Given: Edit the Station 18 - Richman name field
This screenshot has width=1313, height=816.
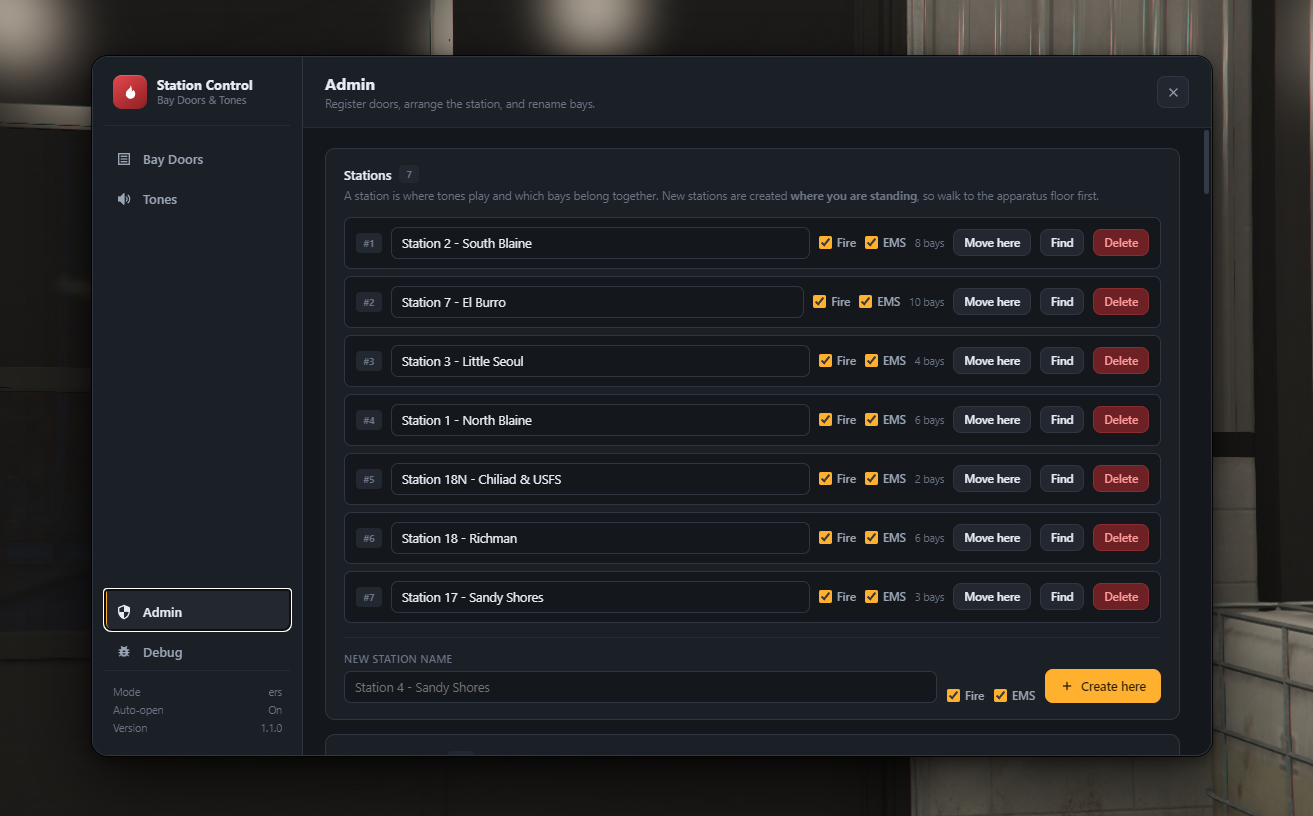Looking at the screenshot, I should point(600,538).
